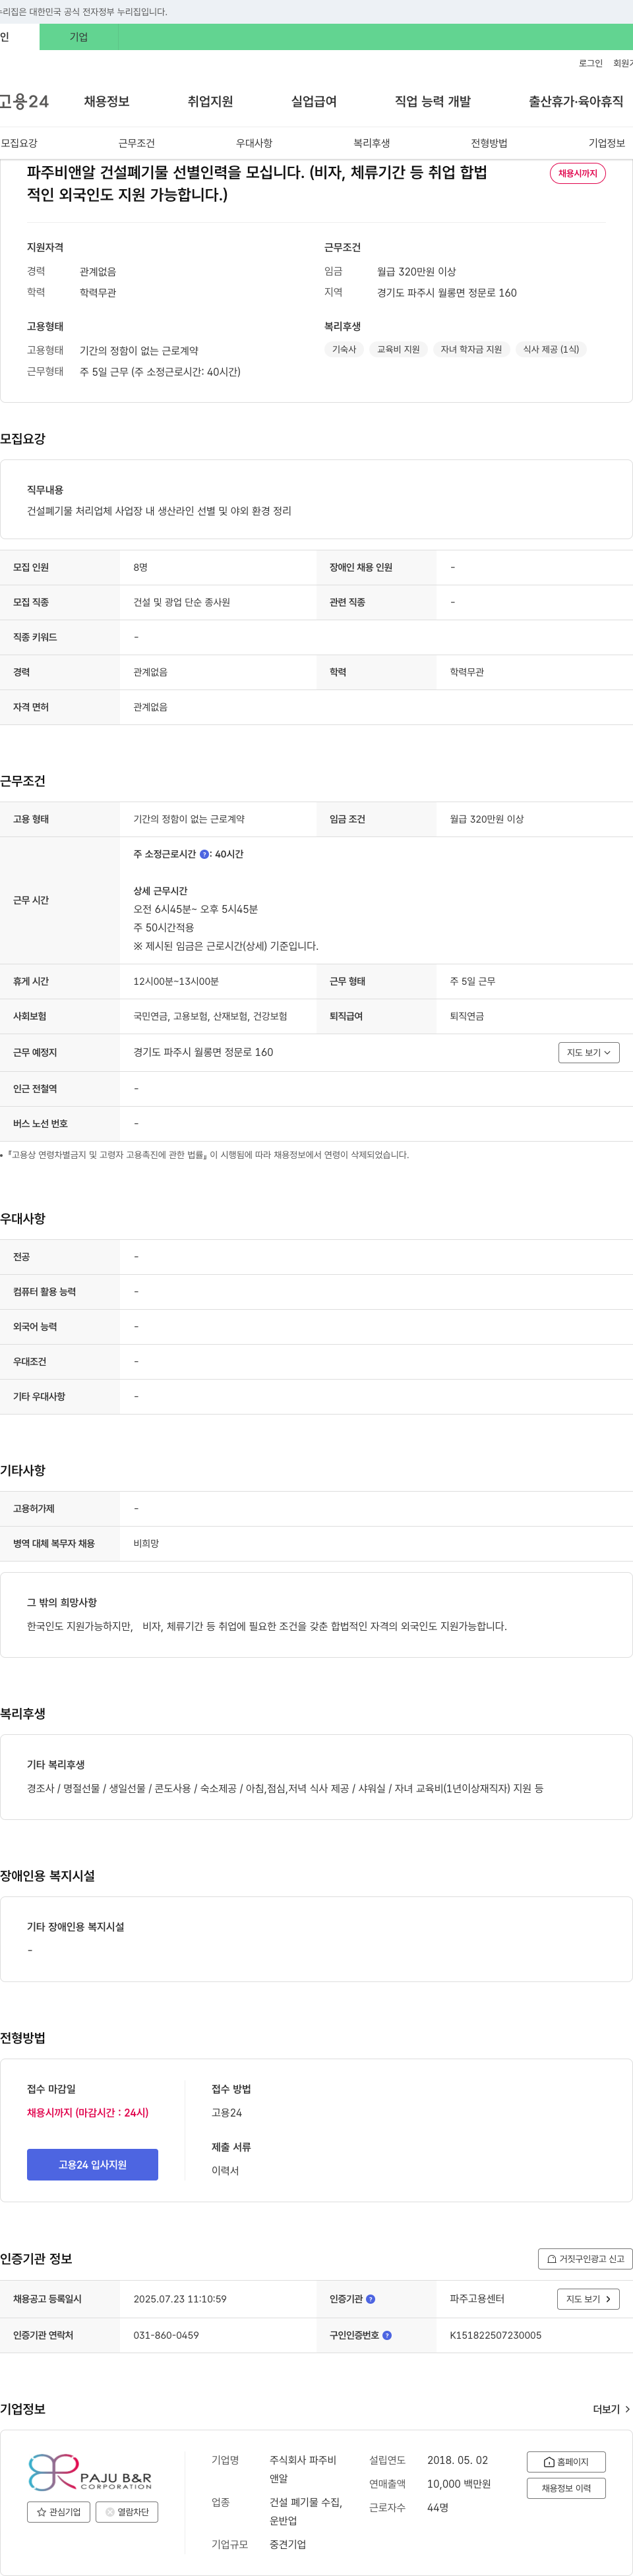Image resolution: width=633 pixels, height=2576 pixels.
Task: Select the 이력서 submission document text
Action: pos(225,2170)
